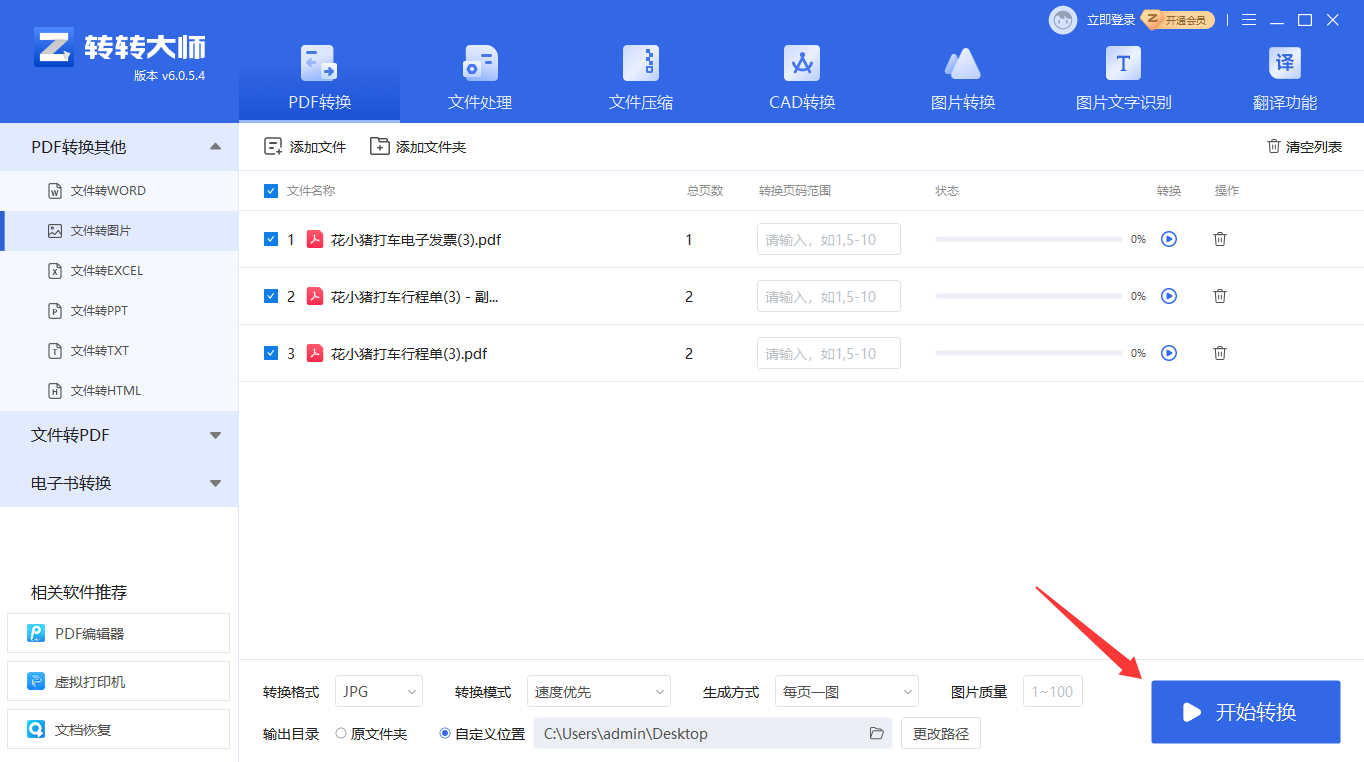Click 清空列表 to clear list
The height and width of the screenshot is (762, 1364).
1304,147
